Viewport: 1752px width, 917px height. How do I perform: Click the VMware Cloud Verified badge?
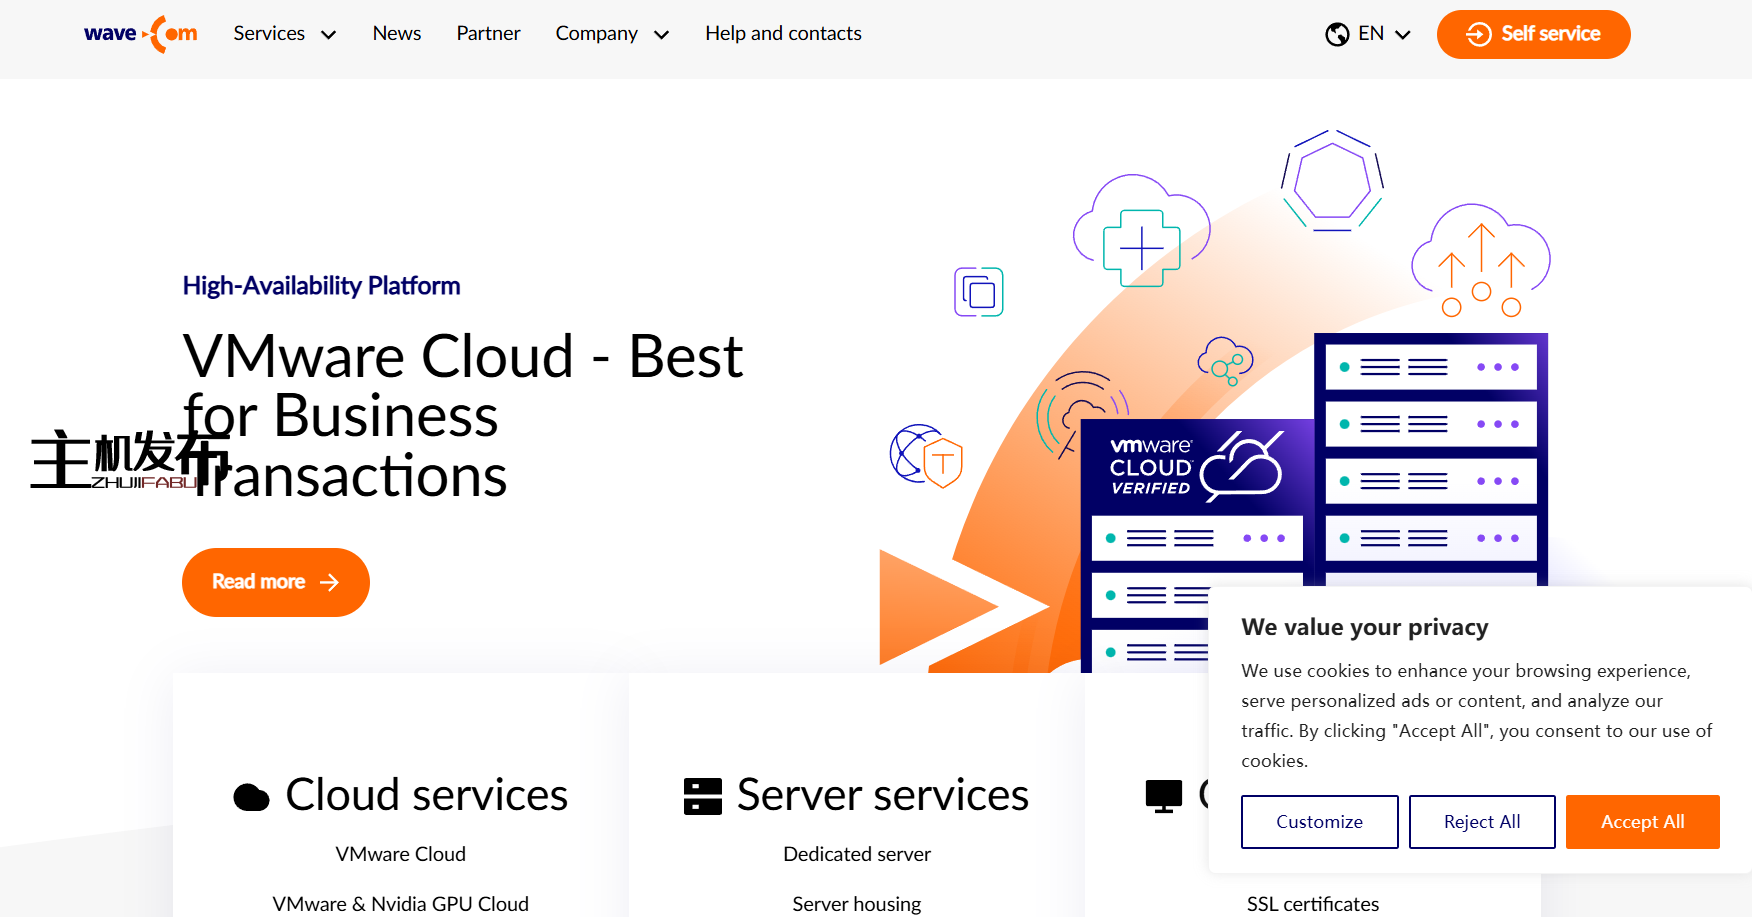1196,466
